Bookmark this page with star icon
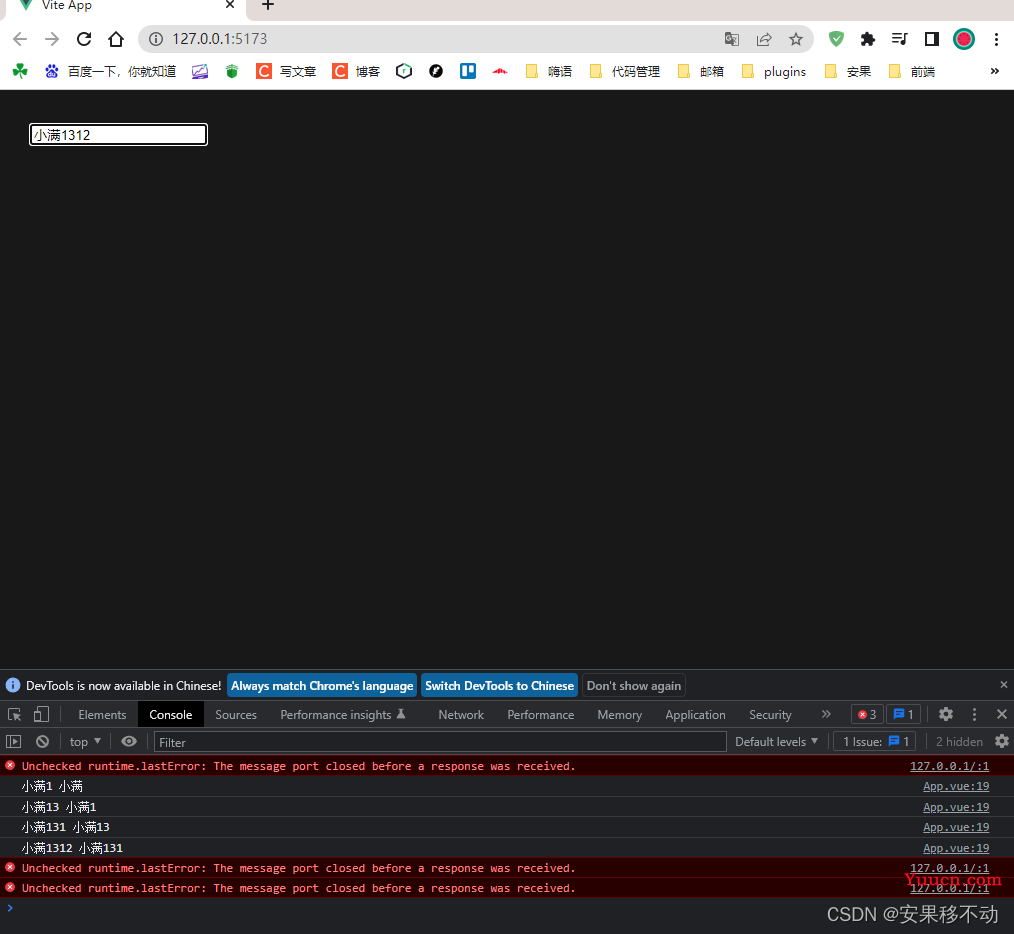This screenshot has width=1014, height=934. coord(796,39)
